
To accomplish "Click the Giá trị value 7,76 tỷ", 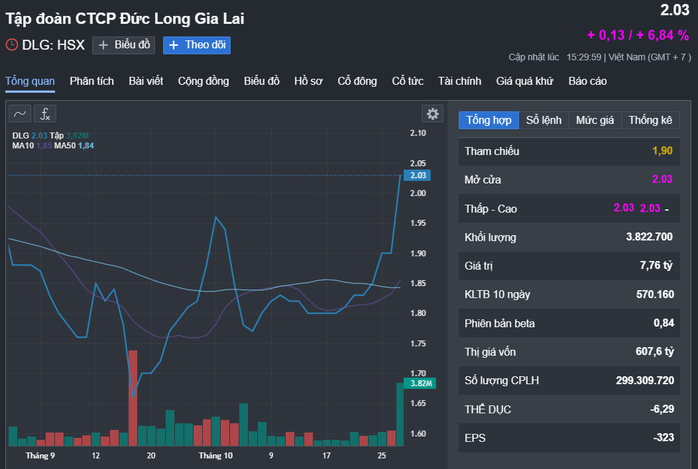I will click(x=656, y=266).
